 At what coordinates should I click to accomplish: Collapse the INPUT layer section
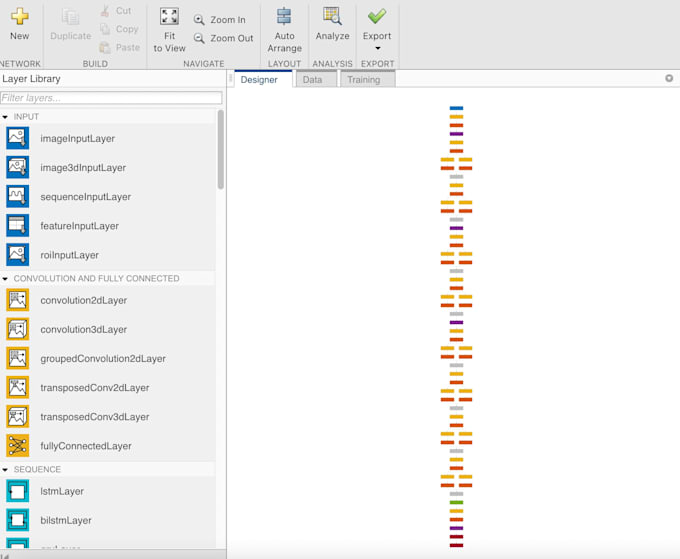(6, 117)
